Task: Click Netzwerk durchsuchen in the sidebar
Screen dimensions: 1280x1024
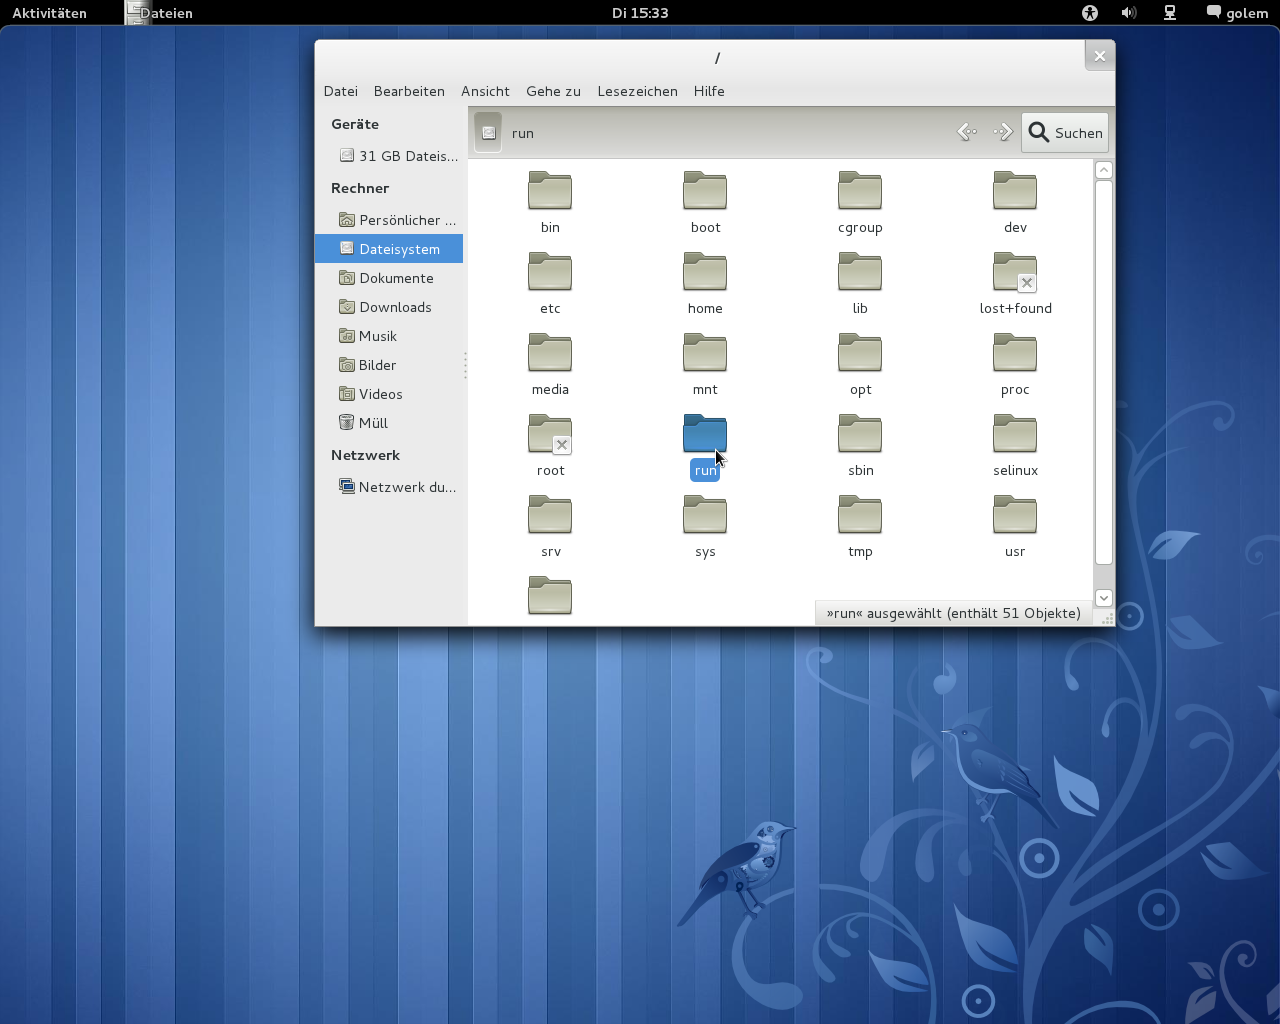Action: (407, 487)
